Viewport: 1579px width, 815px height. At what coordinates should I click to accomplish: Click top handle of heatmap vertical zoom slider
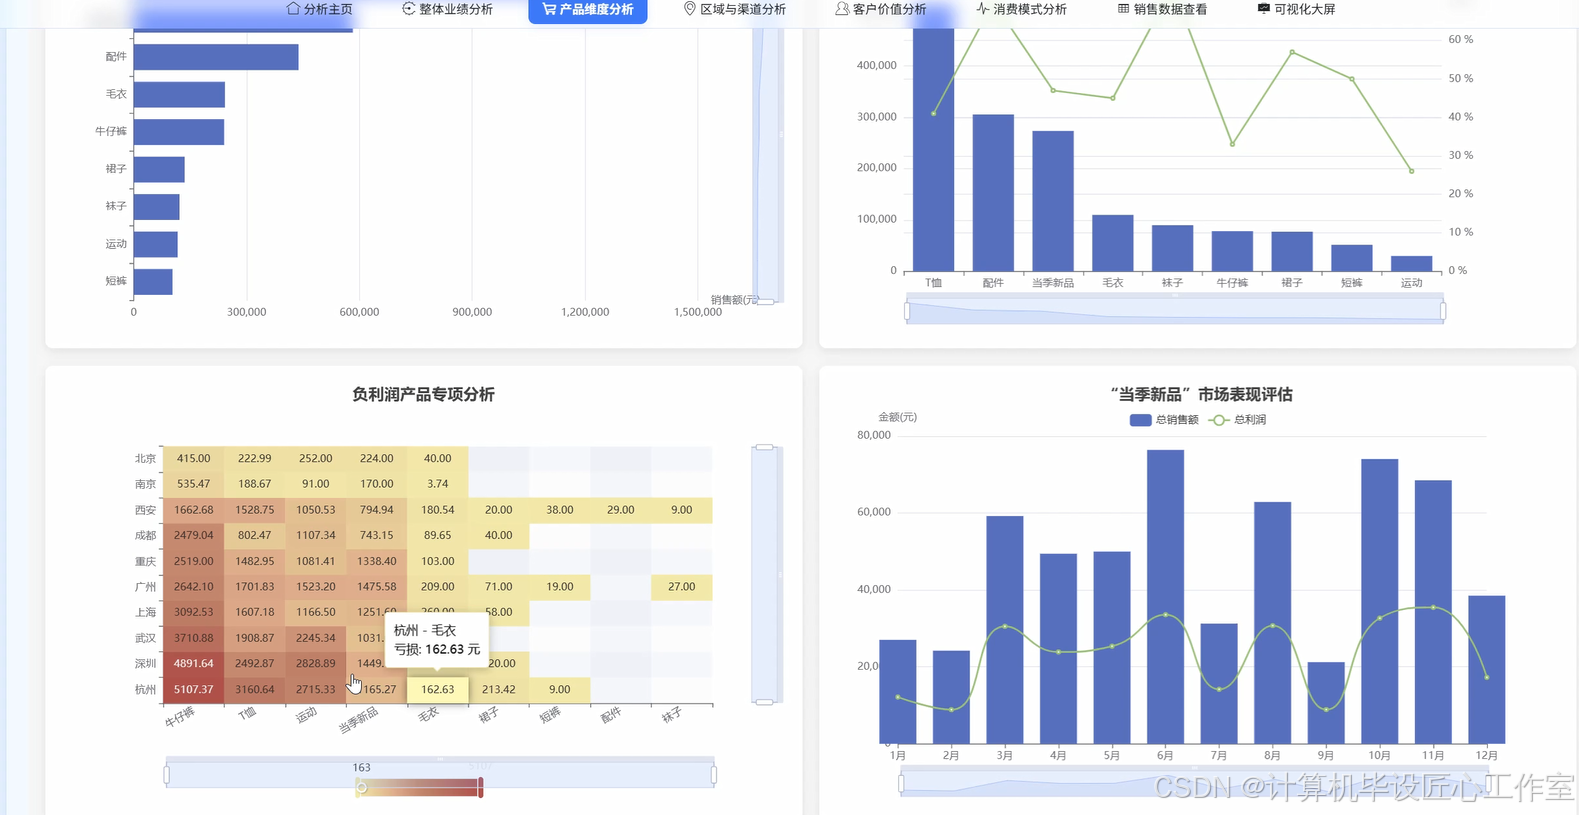click(765, 447)
